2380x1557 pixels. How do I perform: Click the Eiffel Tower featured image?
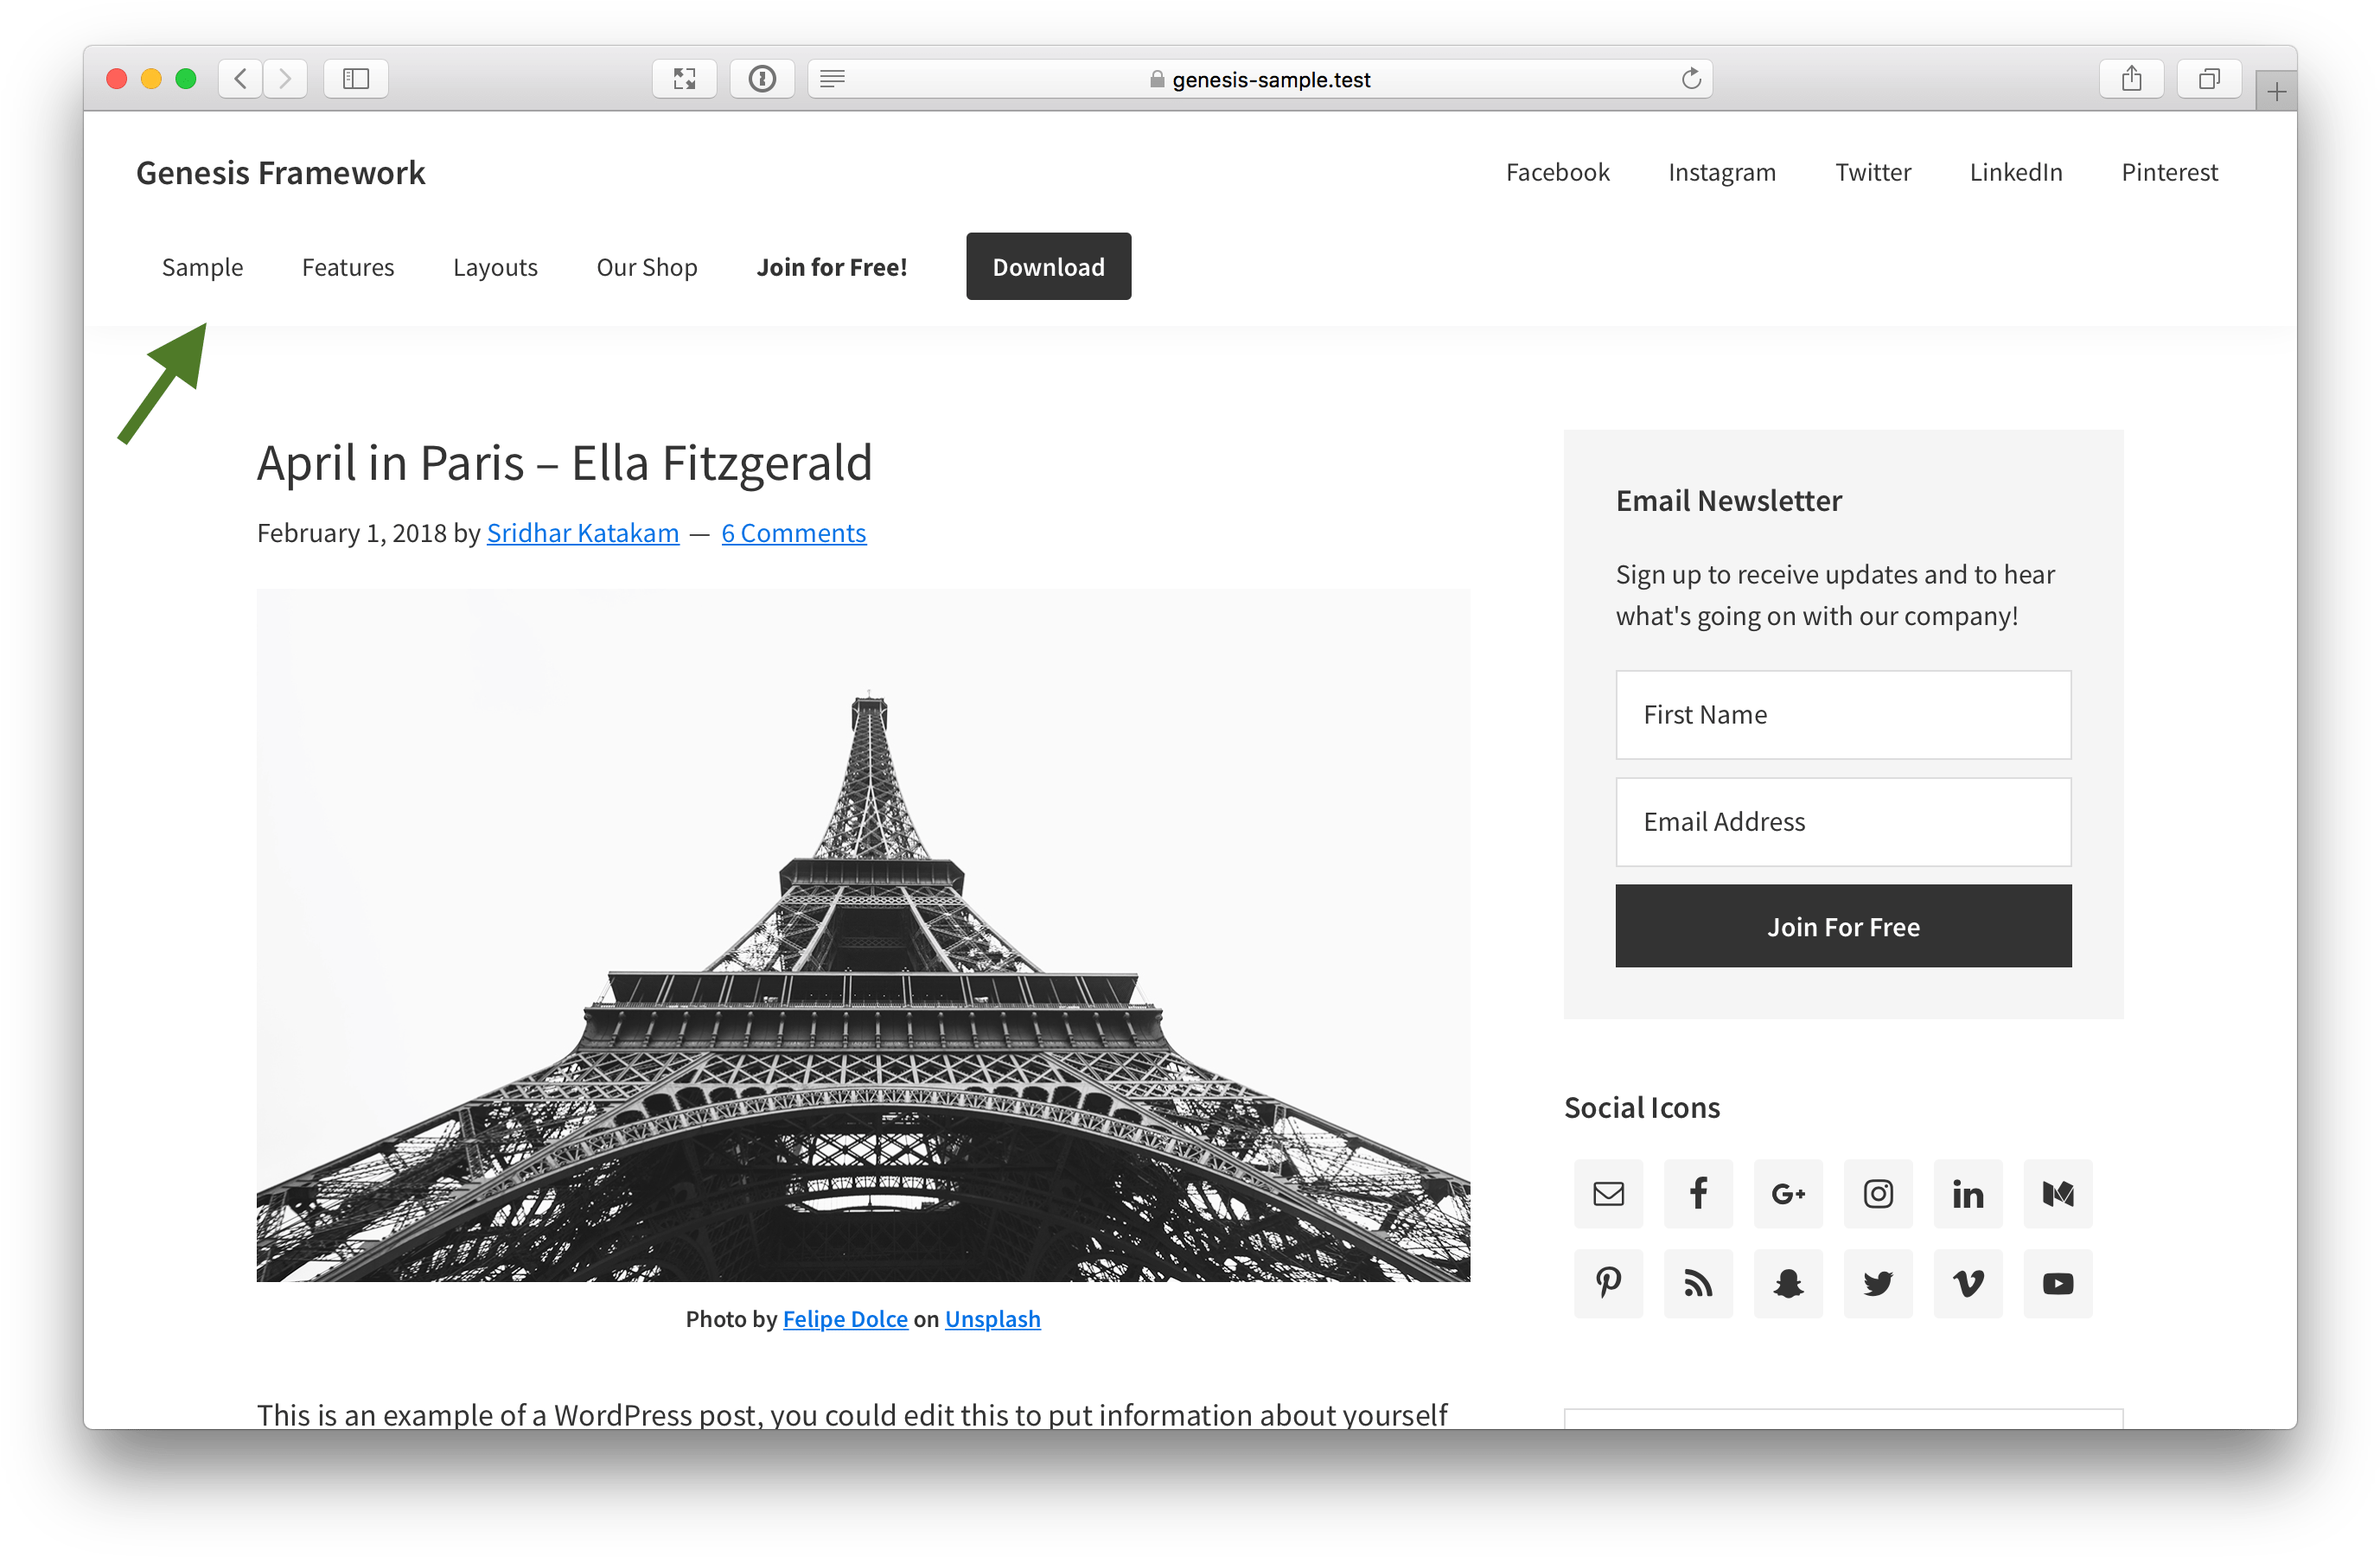[x=863, y=936]
